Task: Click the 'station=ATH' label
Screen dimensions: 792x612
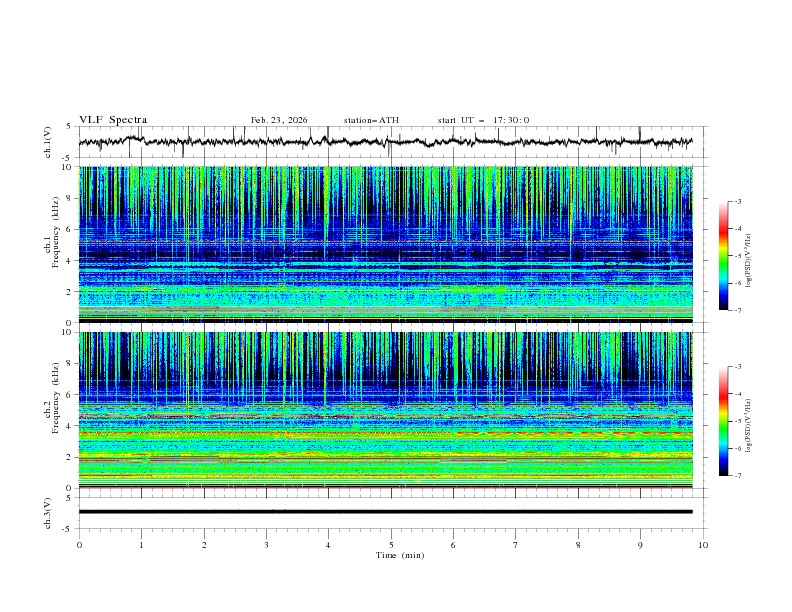Action: tap(371, 120)
